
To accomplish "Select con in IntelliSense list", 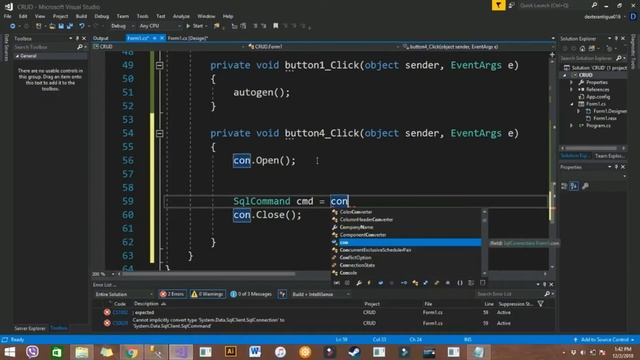I will (x=406, y=242).
